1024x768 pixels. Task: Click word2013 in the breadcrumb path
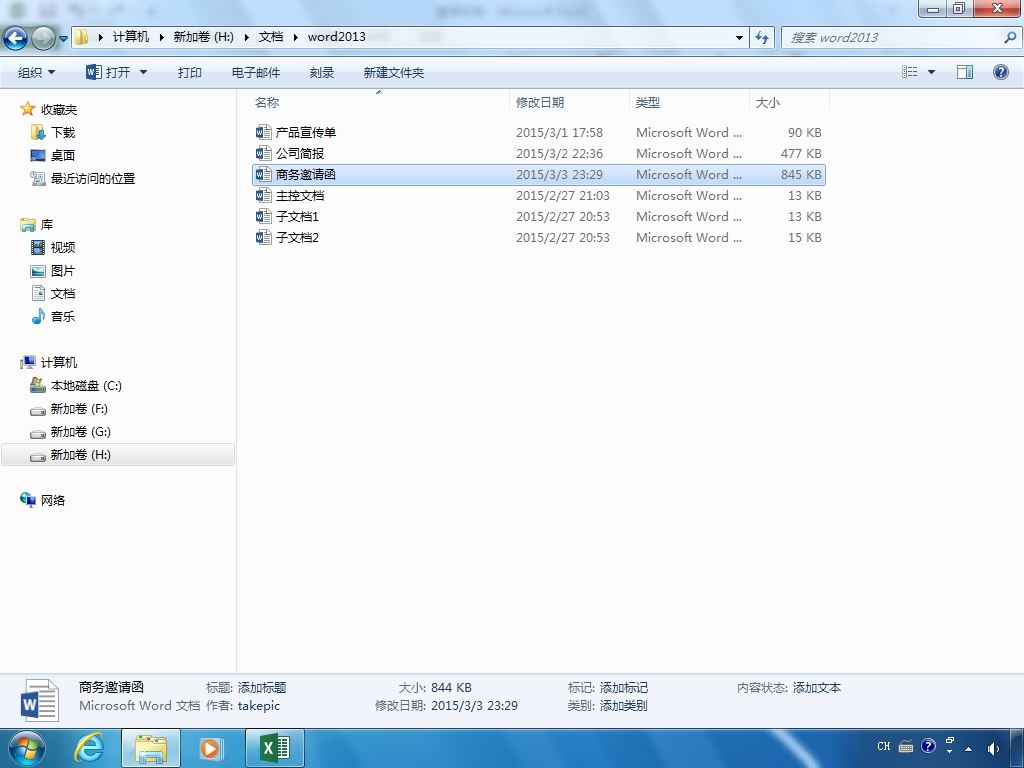336,37
